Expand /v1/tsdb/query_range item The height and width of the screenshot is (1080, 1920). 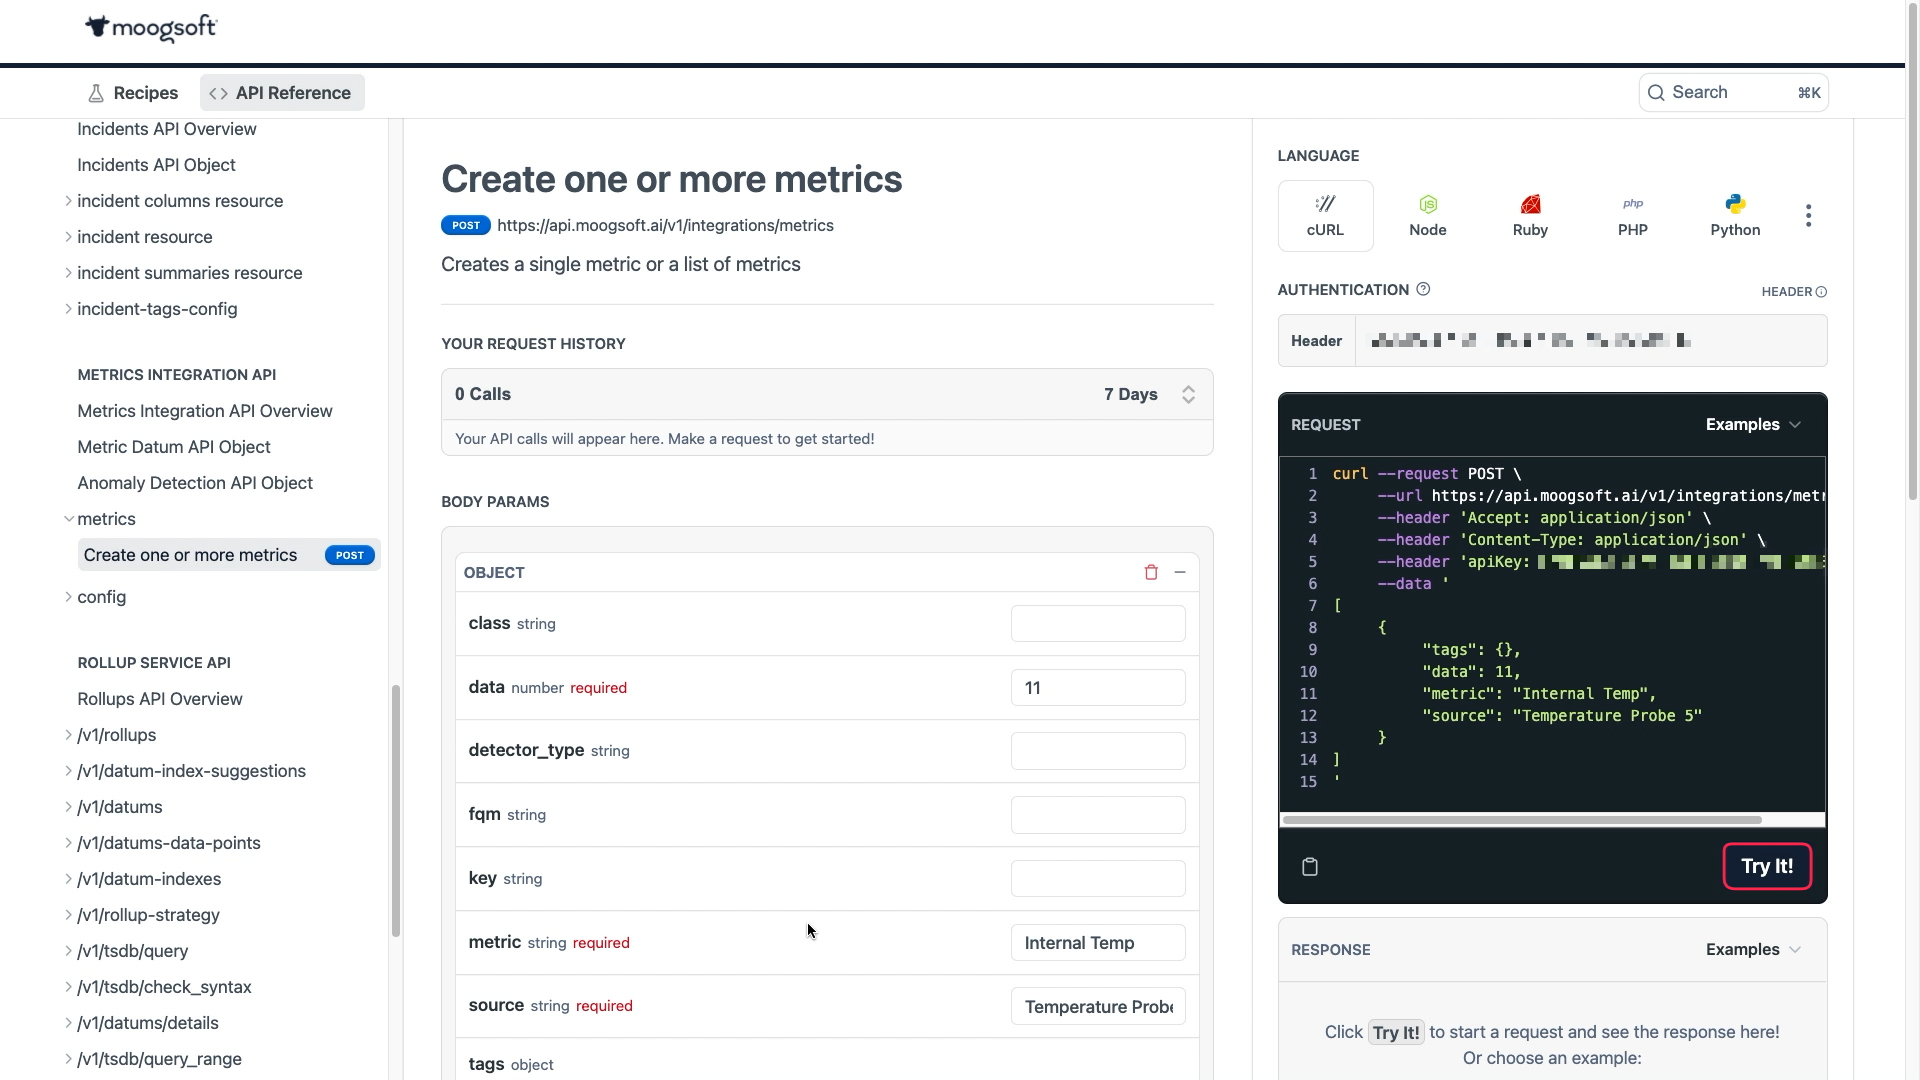[68, 1059]
